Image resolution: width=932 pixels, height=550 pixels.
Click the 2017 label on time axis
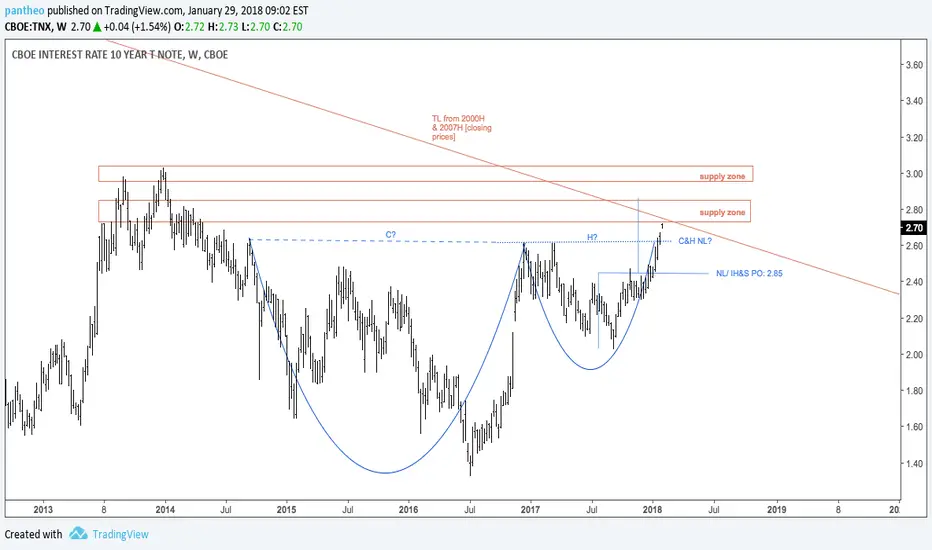[x=530, y=510]
